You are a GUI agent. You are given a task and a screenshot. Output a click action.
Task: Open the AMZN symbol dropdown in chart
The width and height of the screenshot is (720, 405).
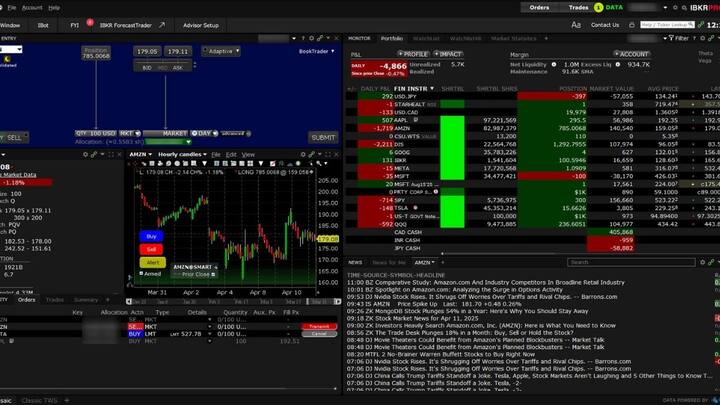141,155
